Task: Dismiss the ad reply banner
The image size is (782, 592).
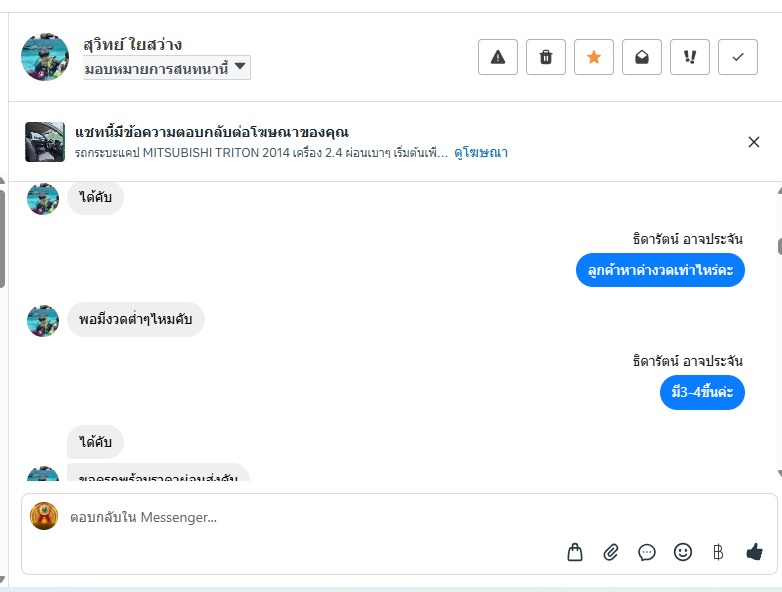Action: tap(754, 142)
